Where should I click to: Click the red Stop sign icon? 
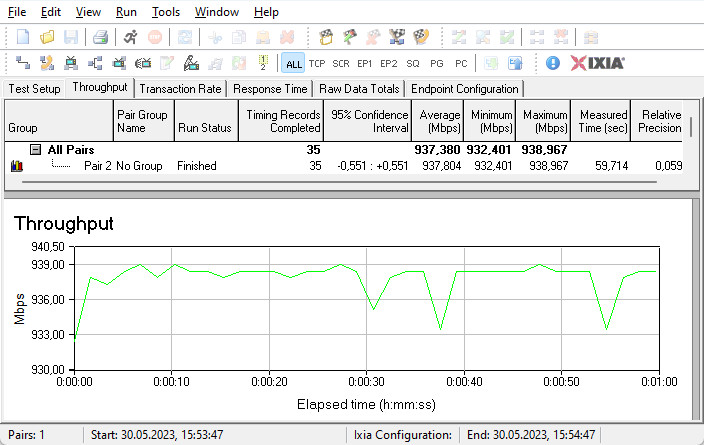tap(155, 37)
